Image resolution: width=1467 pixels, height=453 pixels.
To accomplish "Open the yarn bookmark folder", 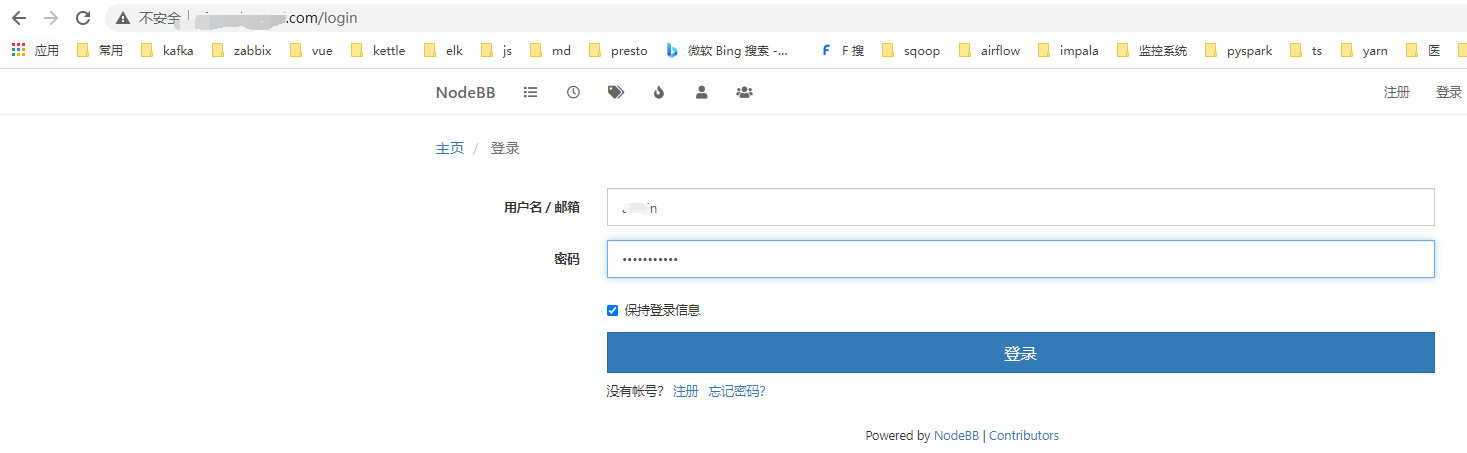I will pos(1364,50).
